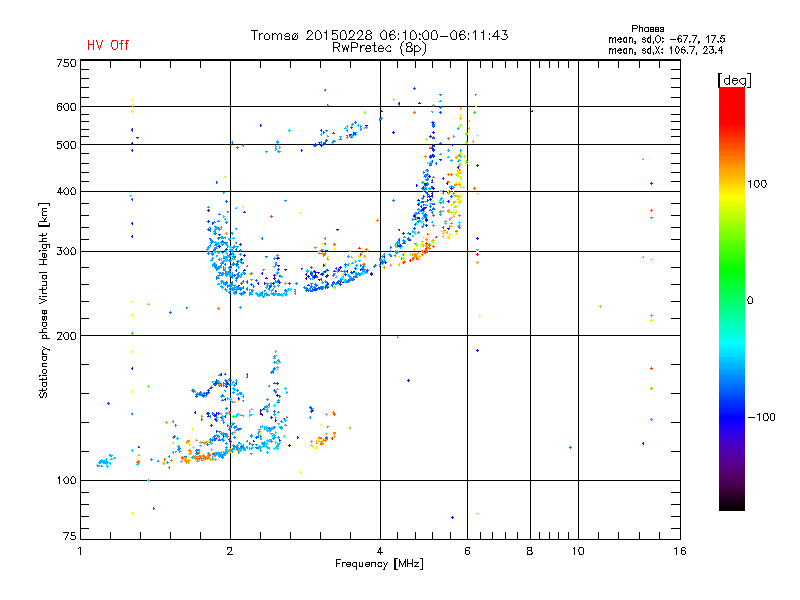Image resolution: width=800 pixels, height=600 pixels.
Task: Click the y-axis label '500'
Action: (66, 145)
